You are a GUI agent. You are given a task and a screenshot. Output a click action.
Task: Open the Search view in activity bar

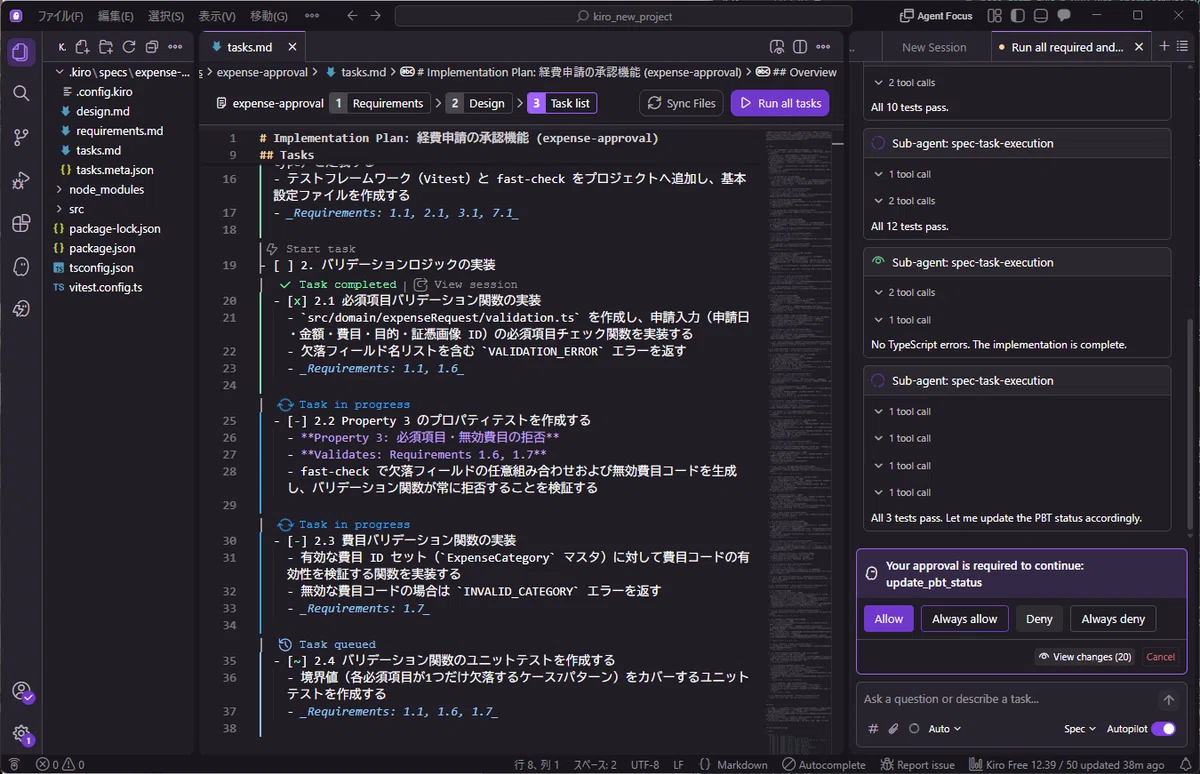click(21, 93)
